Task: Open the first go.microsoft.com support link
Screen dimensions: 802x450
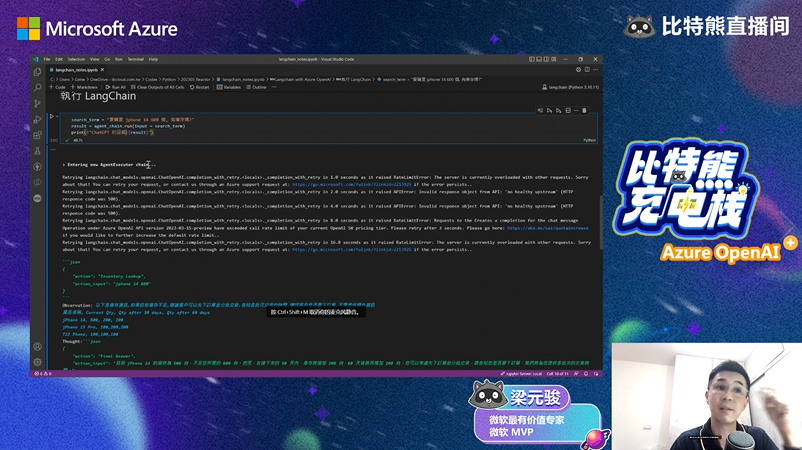Action: coord(352,185)
